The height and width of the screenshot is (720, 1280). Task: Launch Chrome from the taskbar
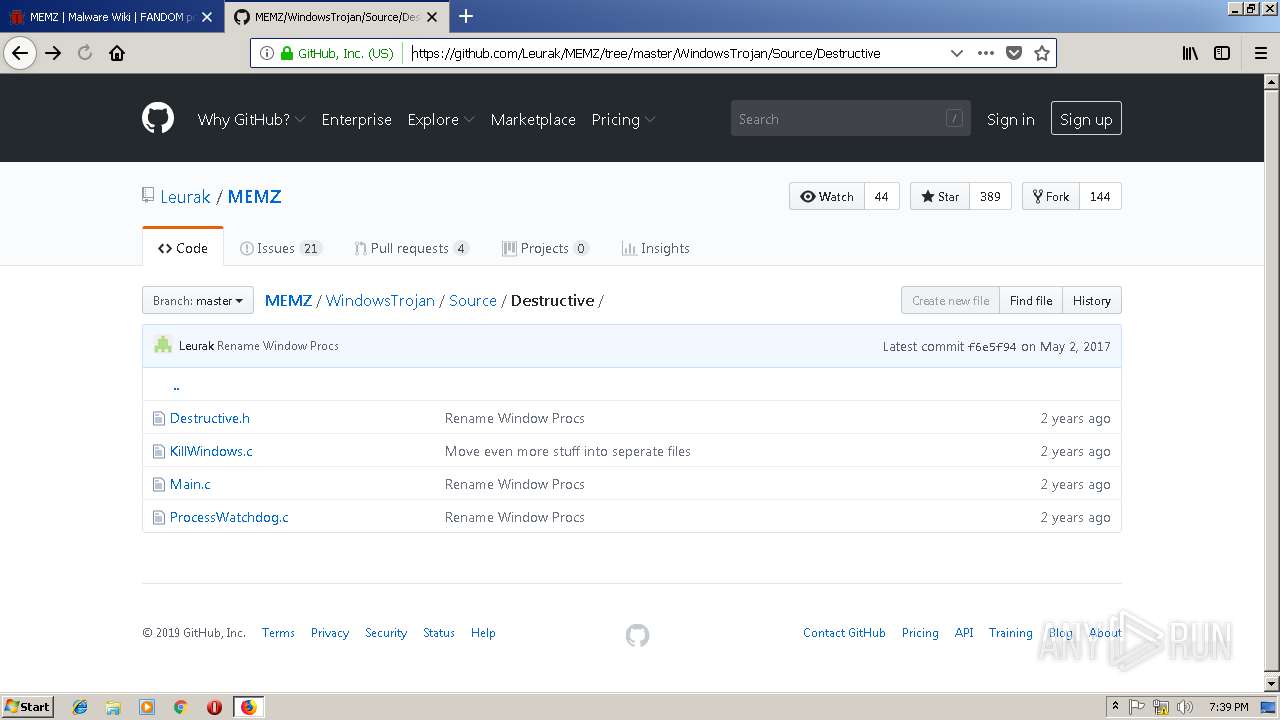[181, 707]
